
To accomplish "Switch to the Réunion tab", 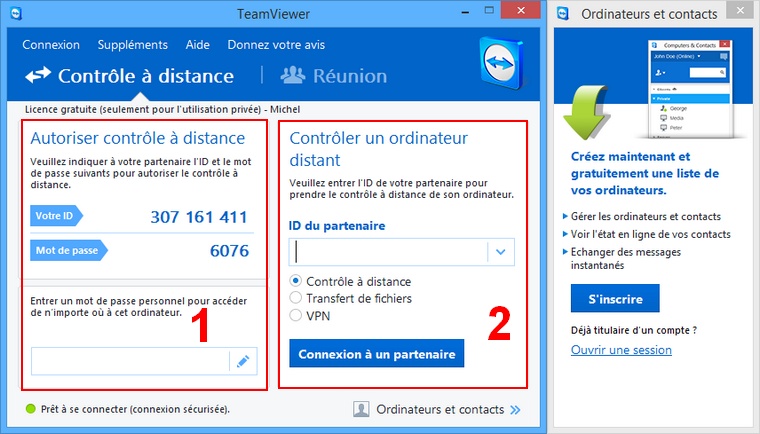I will pyautogui.click(x=334, y=76).
